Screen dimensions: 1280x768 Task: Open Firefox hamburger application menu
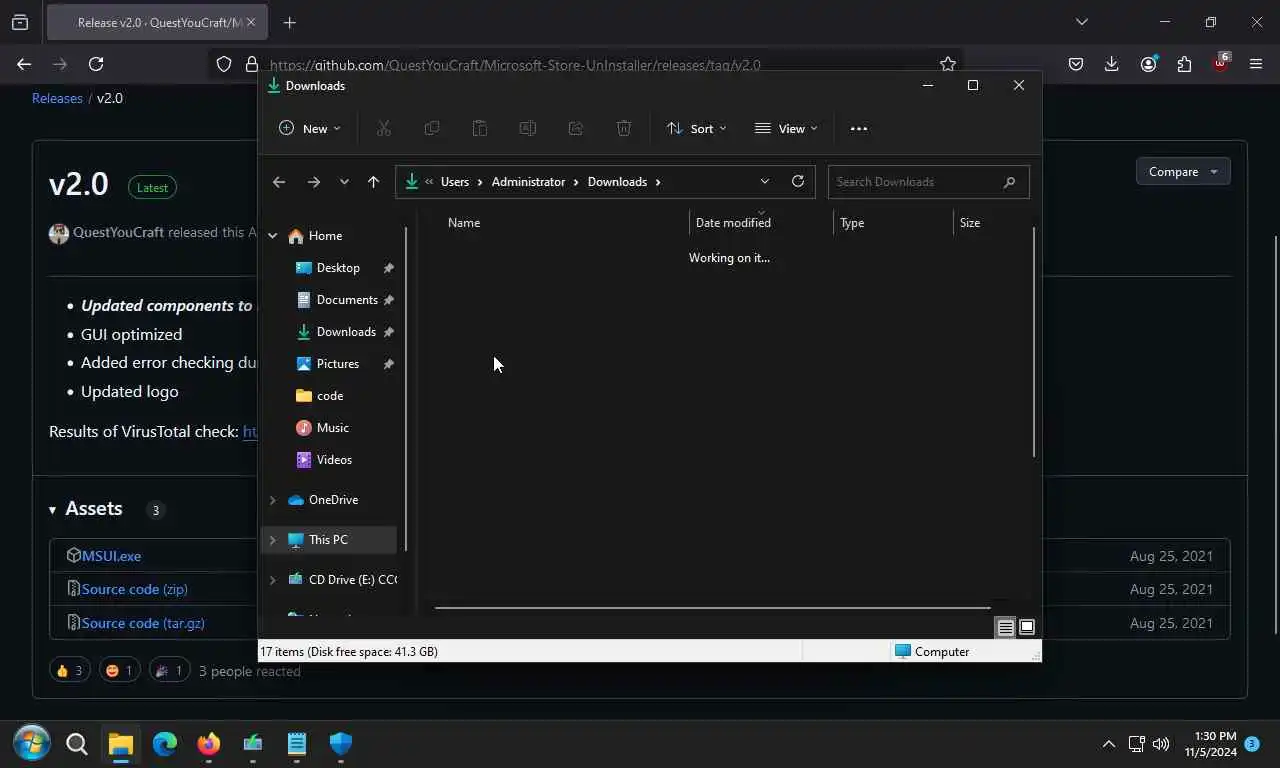point(1256,64)
